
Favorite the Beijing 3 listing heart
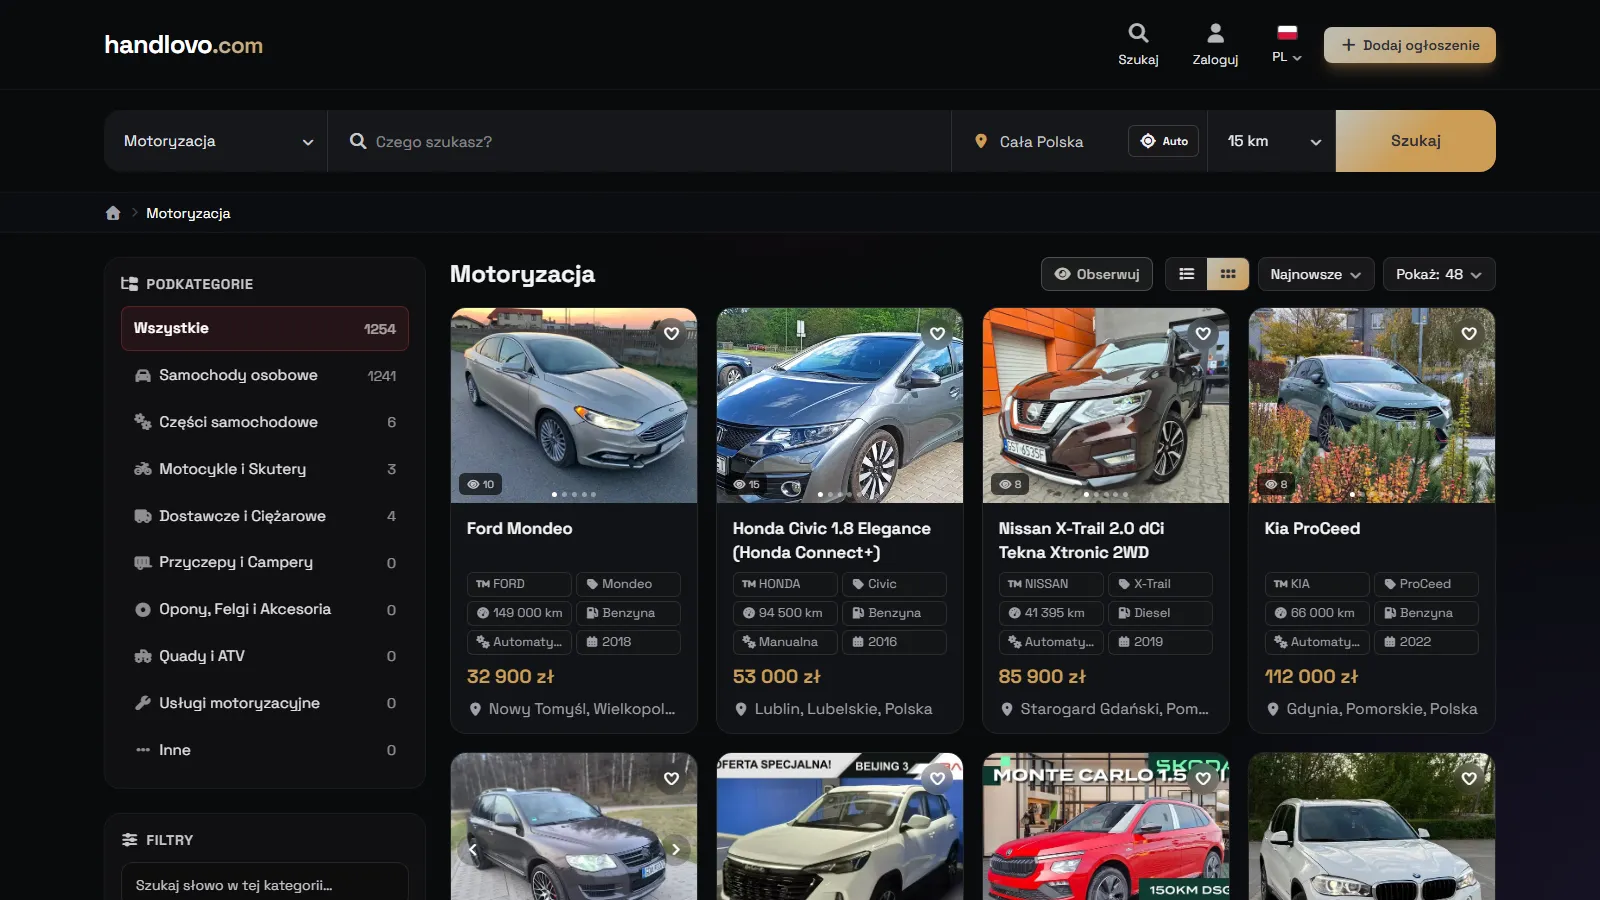(x=937, y=778)
